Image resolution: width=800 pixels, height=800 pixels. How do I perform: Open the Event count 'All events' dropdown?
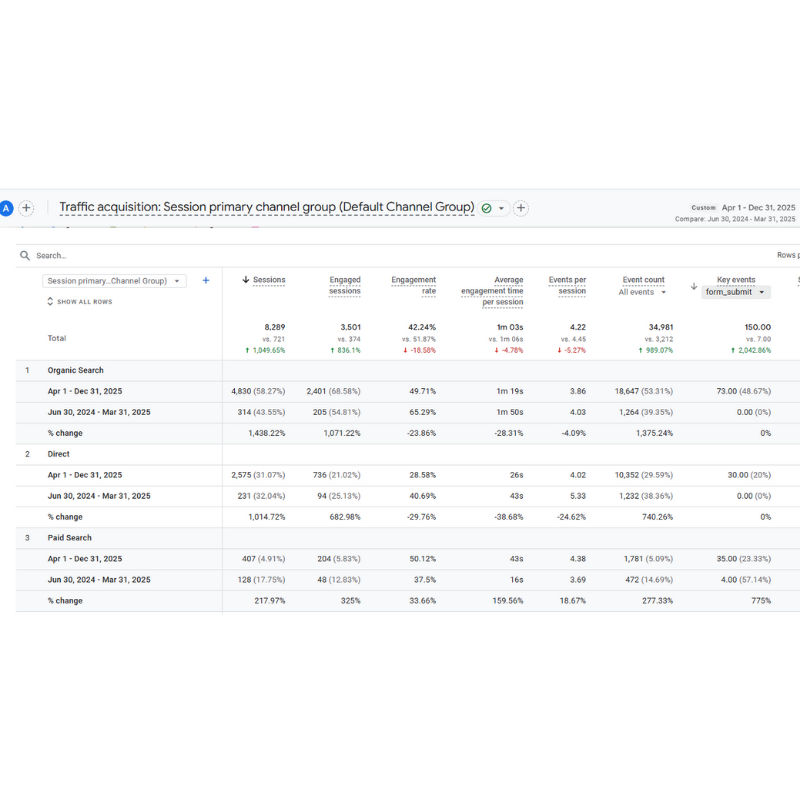642,292
